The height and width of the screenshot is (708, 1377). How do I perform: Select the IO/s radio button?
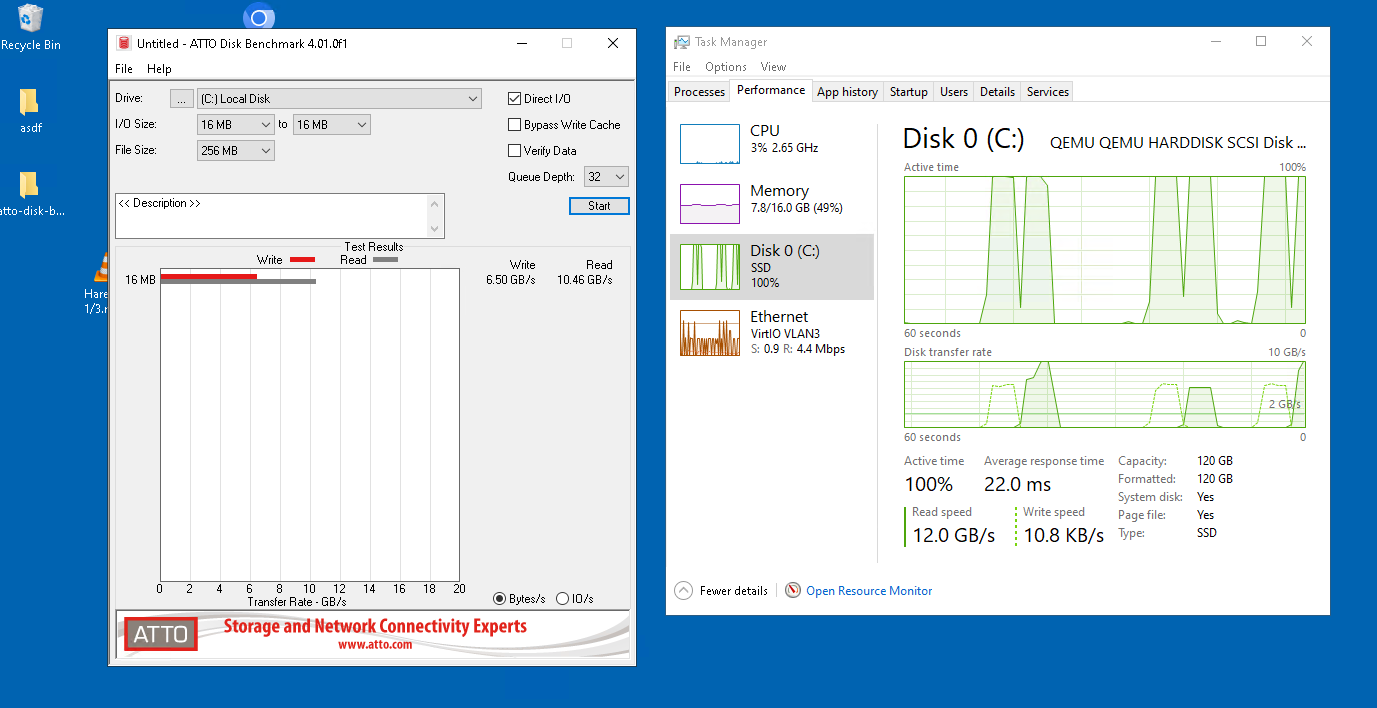pyautogui.click(x=562, y=599)
